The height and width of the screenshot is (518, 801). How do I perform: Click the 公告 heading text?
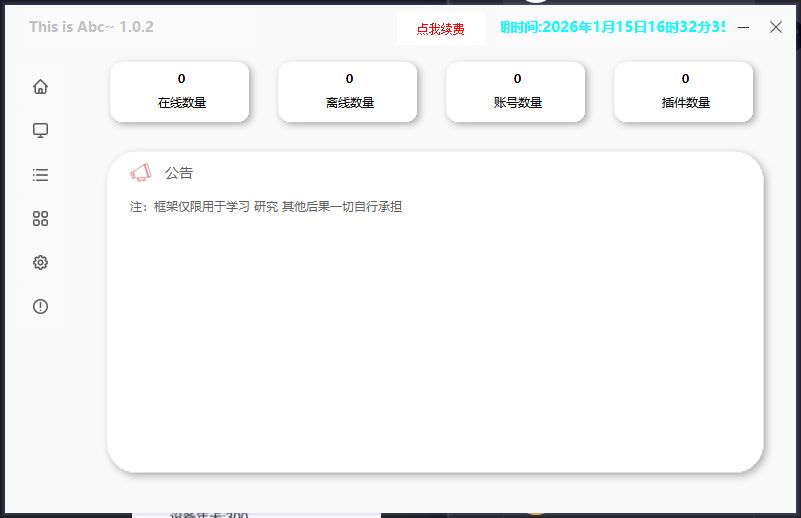(x=179, y=173)
